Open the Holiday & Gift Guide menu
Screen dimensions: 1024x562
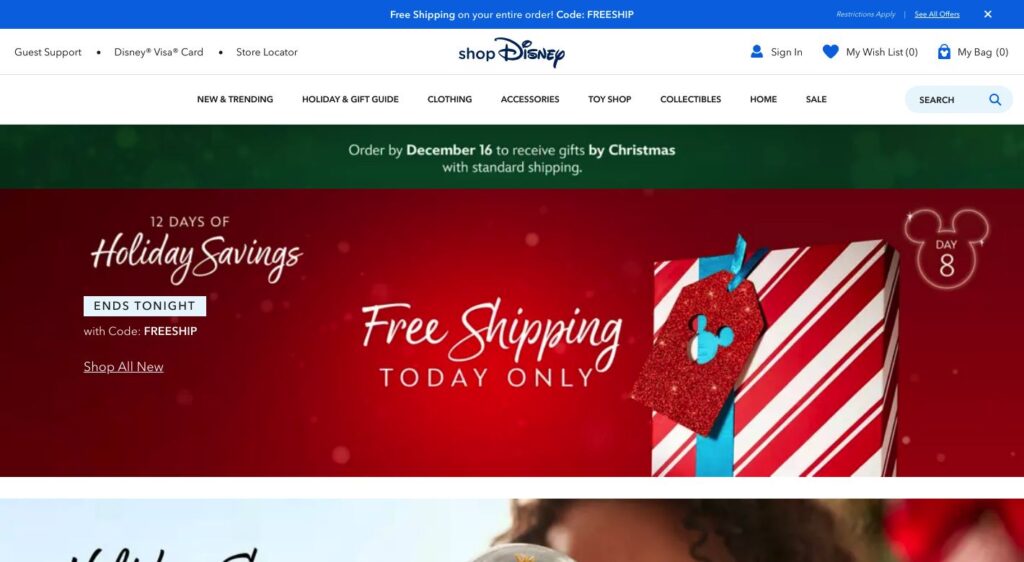coord(350,99)
